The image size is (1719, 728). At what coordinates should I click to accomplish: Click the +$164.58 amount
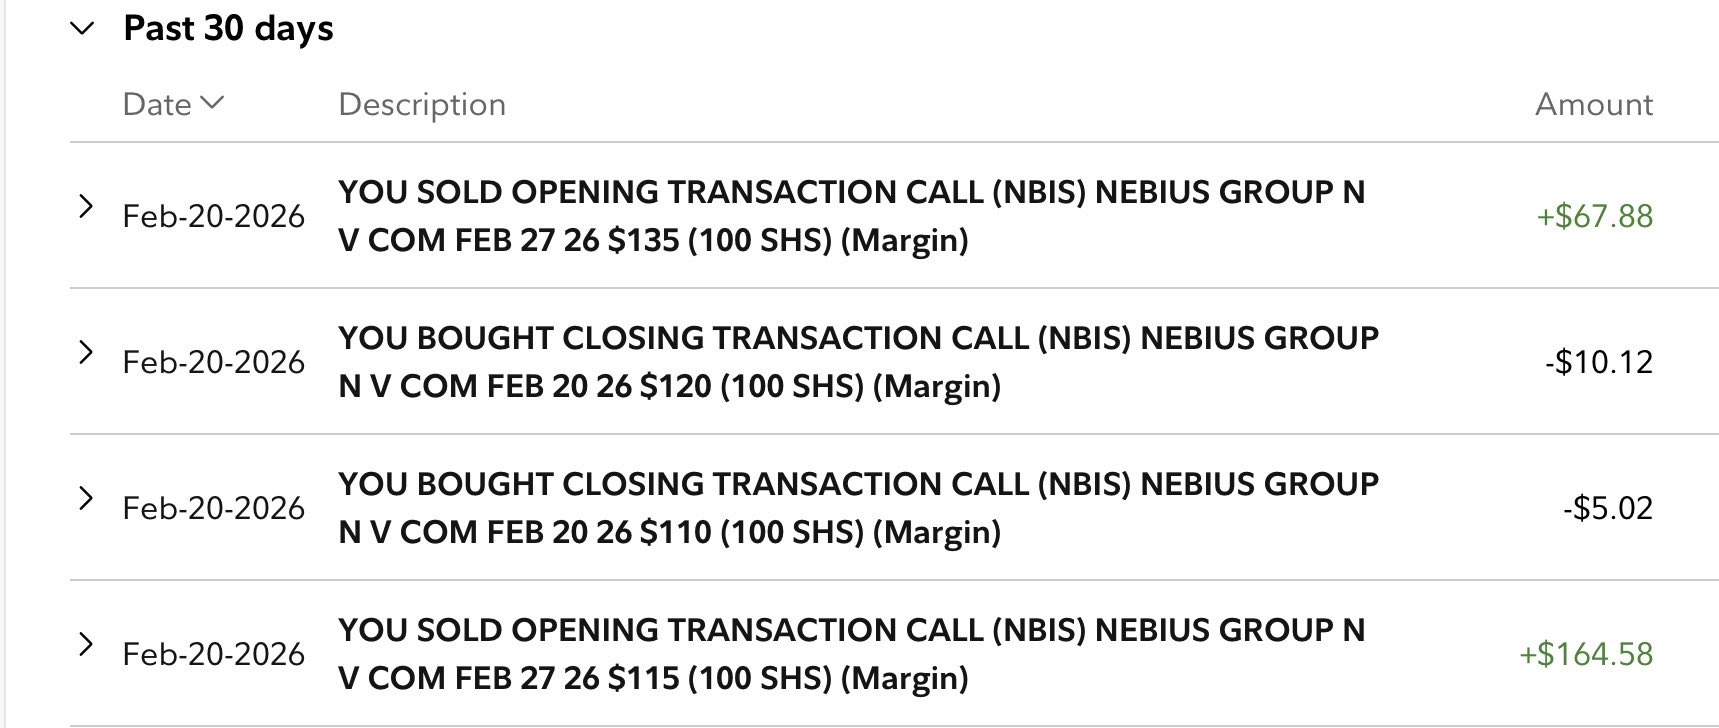point(1586,654)
